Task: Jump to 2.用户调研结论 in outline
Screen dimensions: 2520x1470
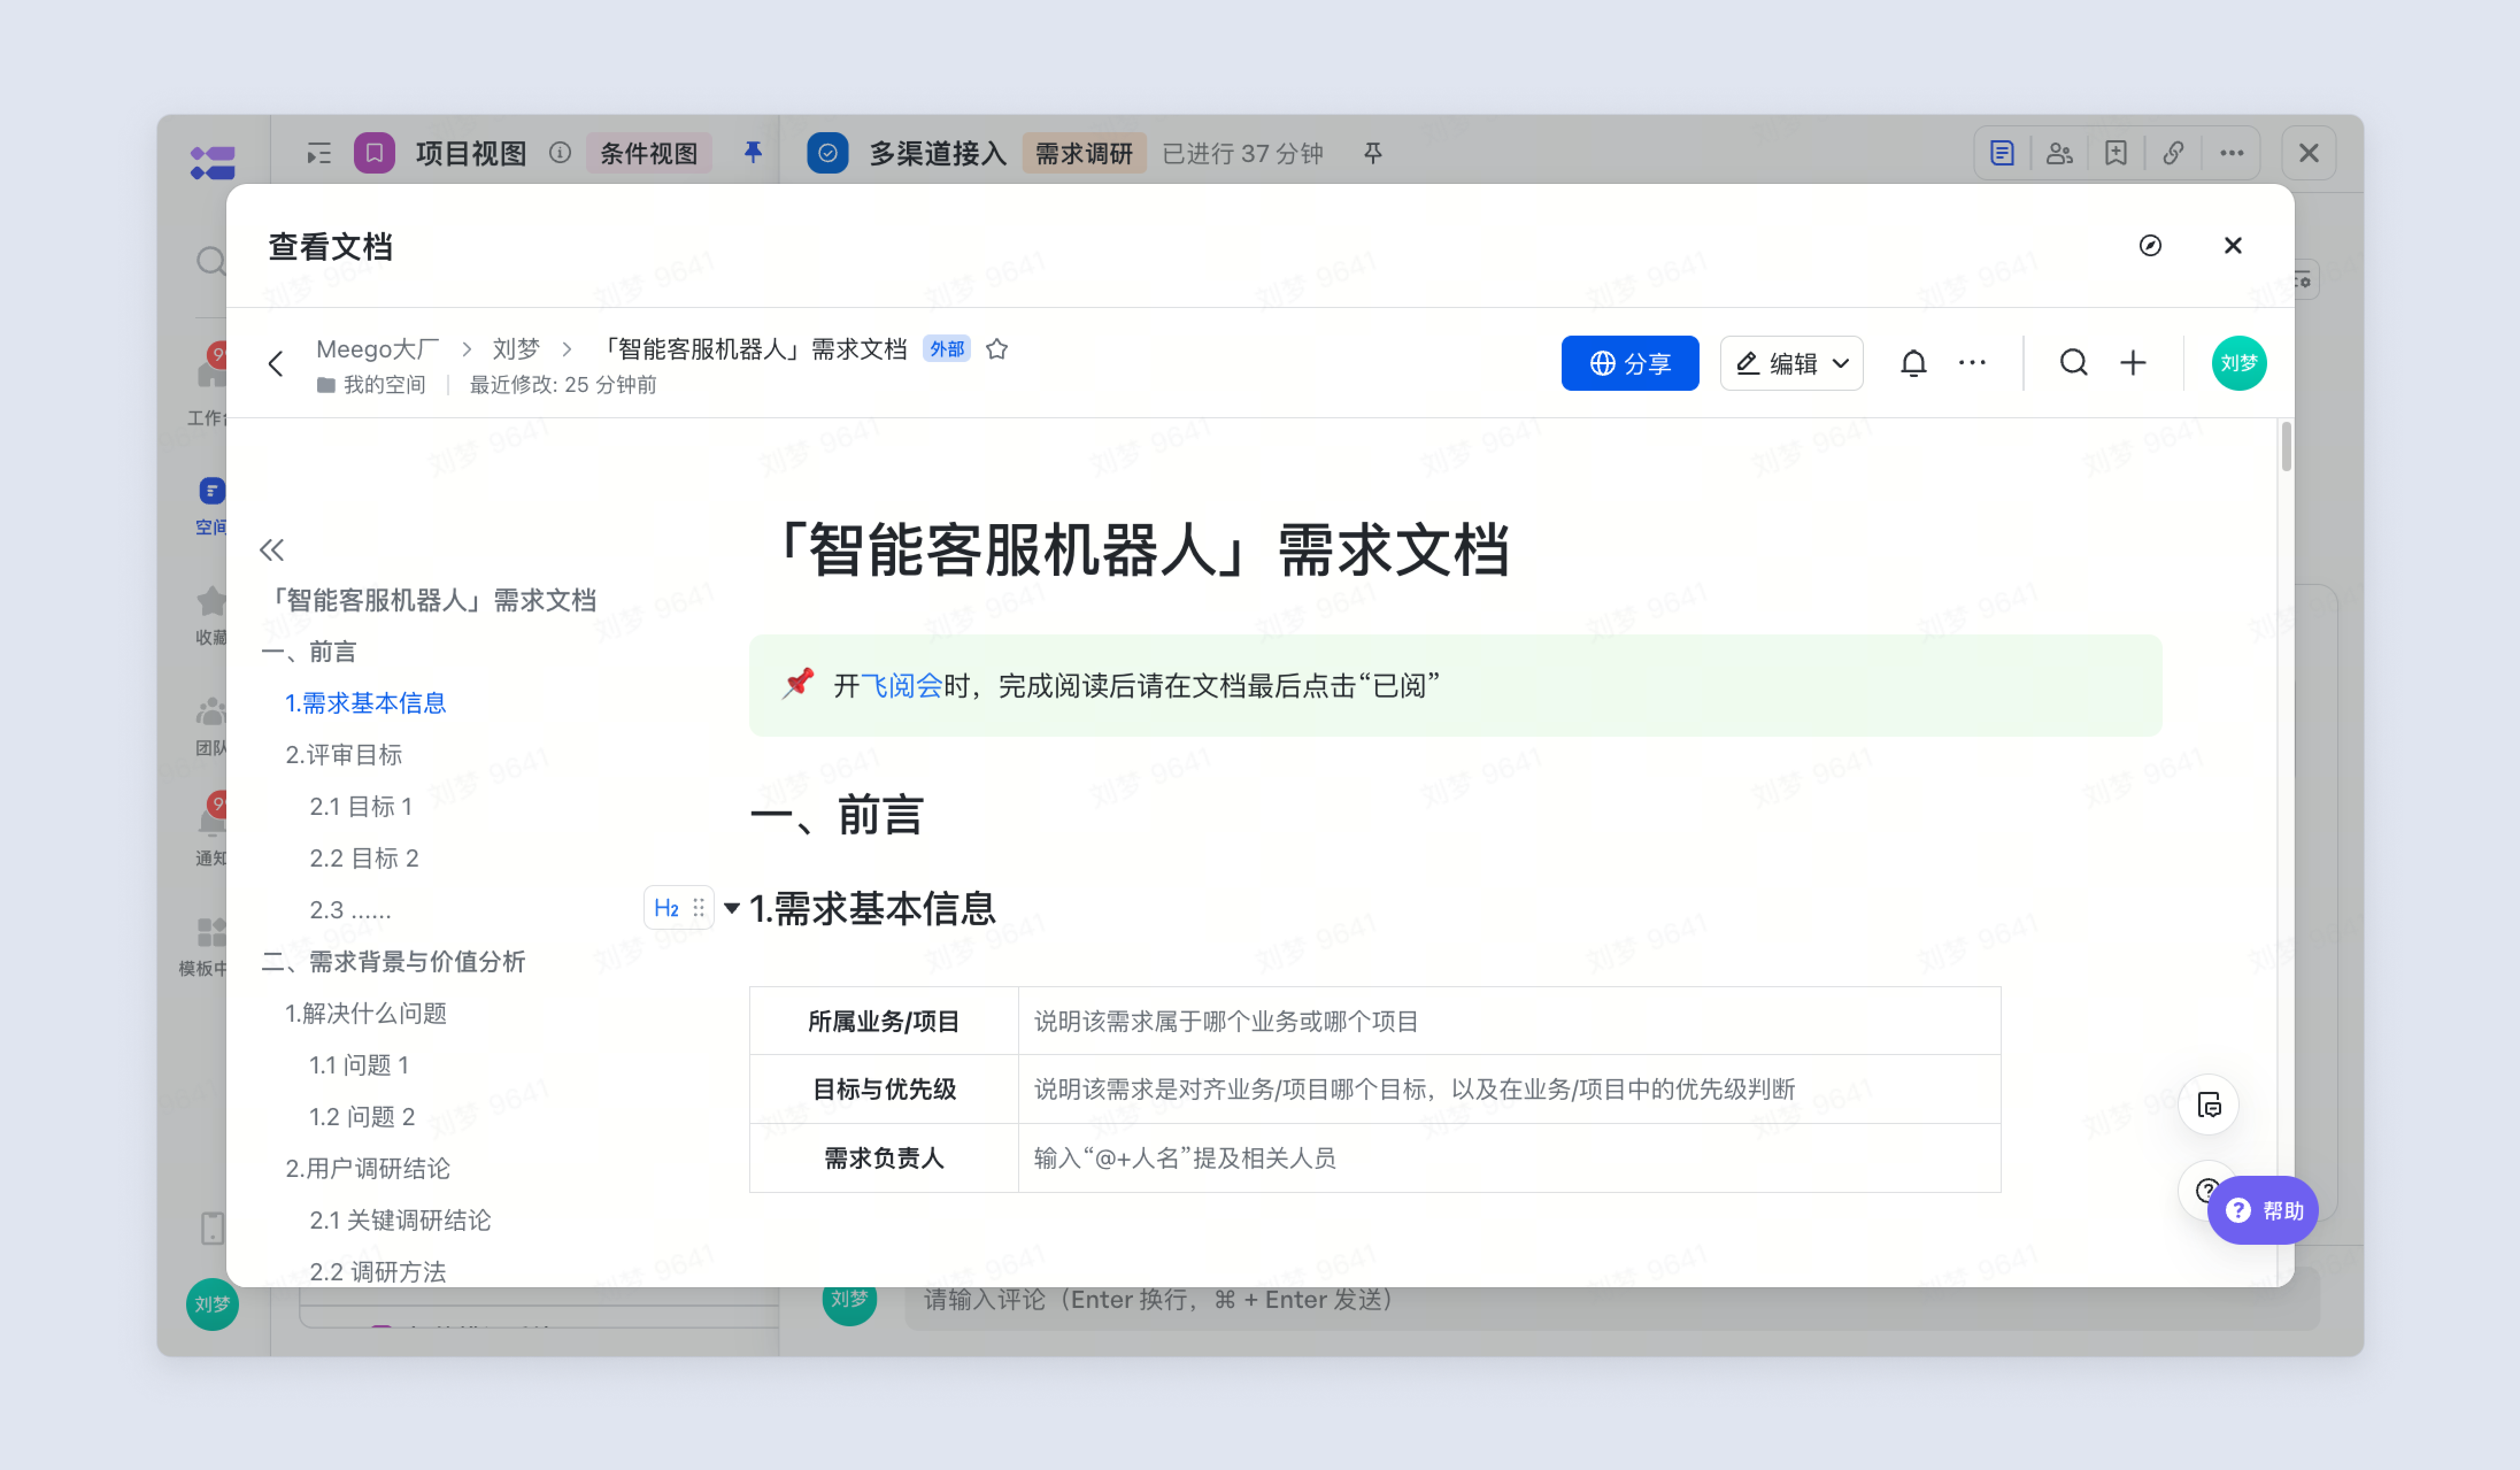Action: (368, 1169)
